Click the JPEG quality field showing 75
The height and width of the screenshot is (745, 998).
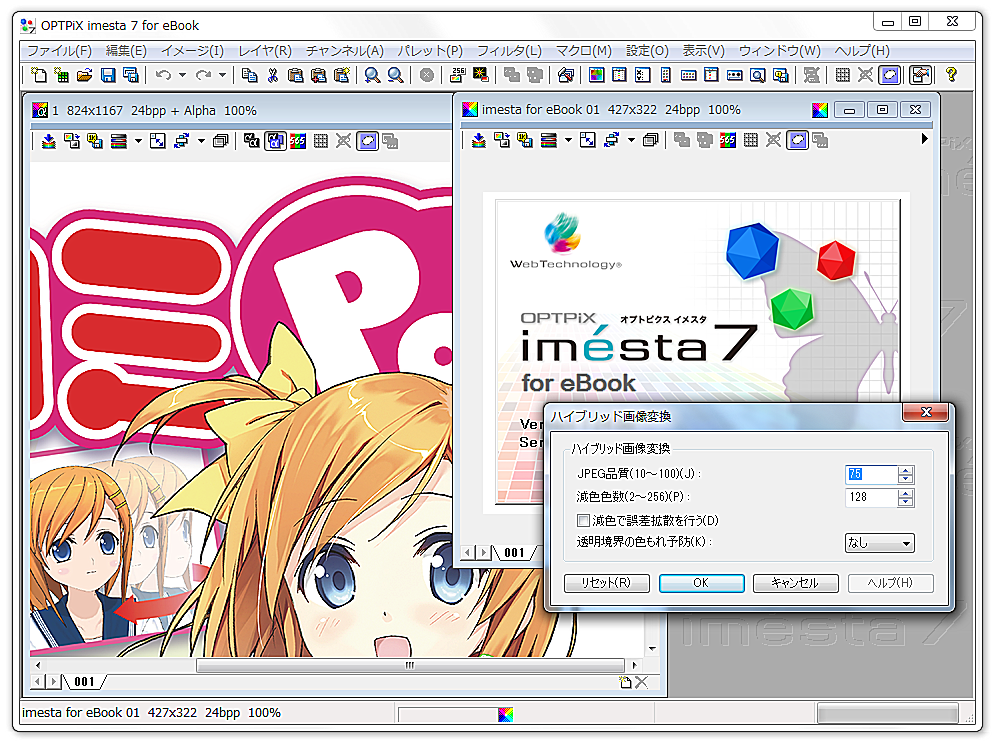[871, 475]
